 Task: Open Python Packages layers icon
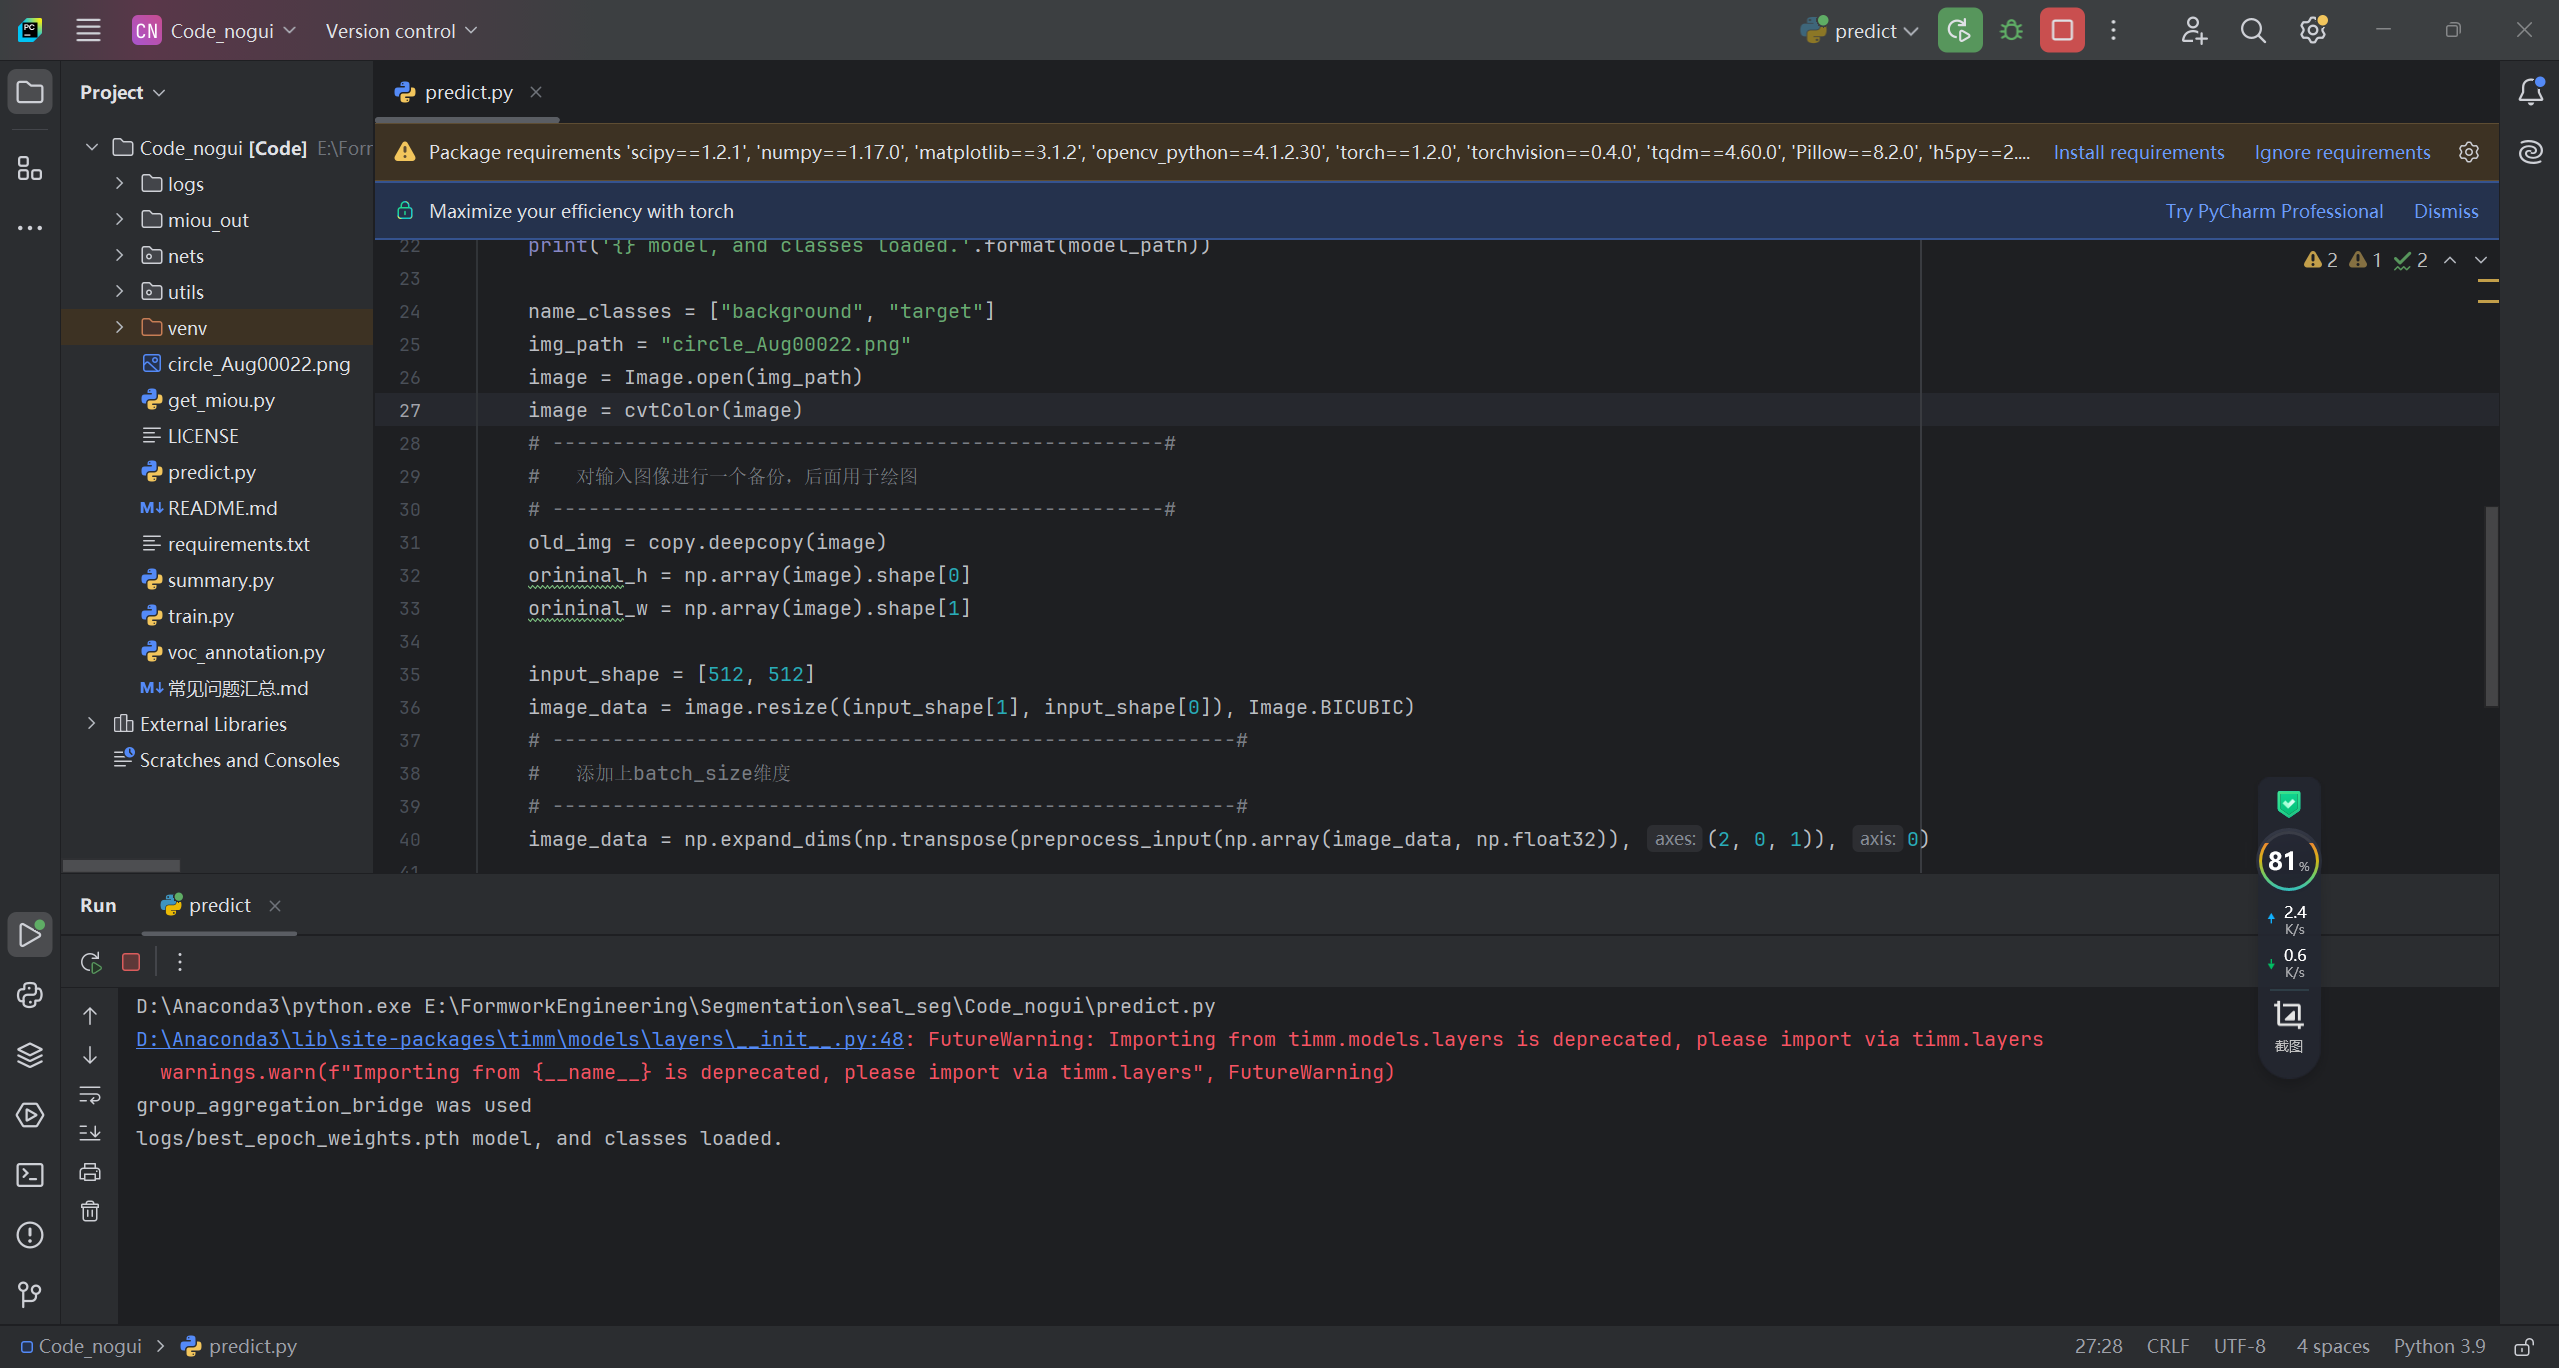tap(30, 1055)
